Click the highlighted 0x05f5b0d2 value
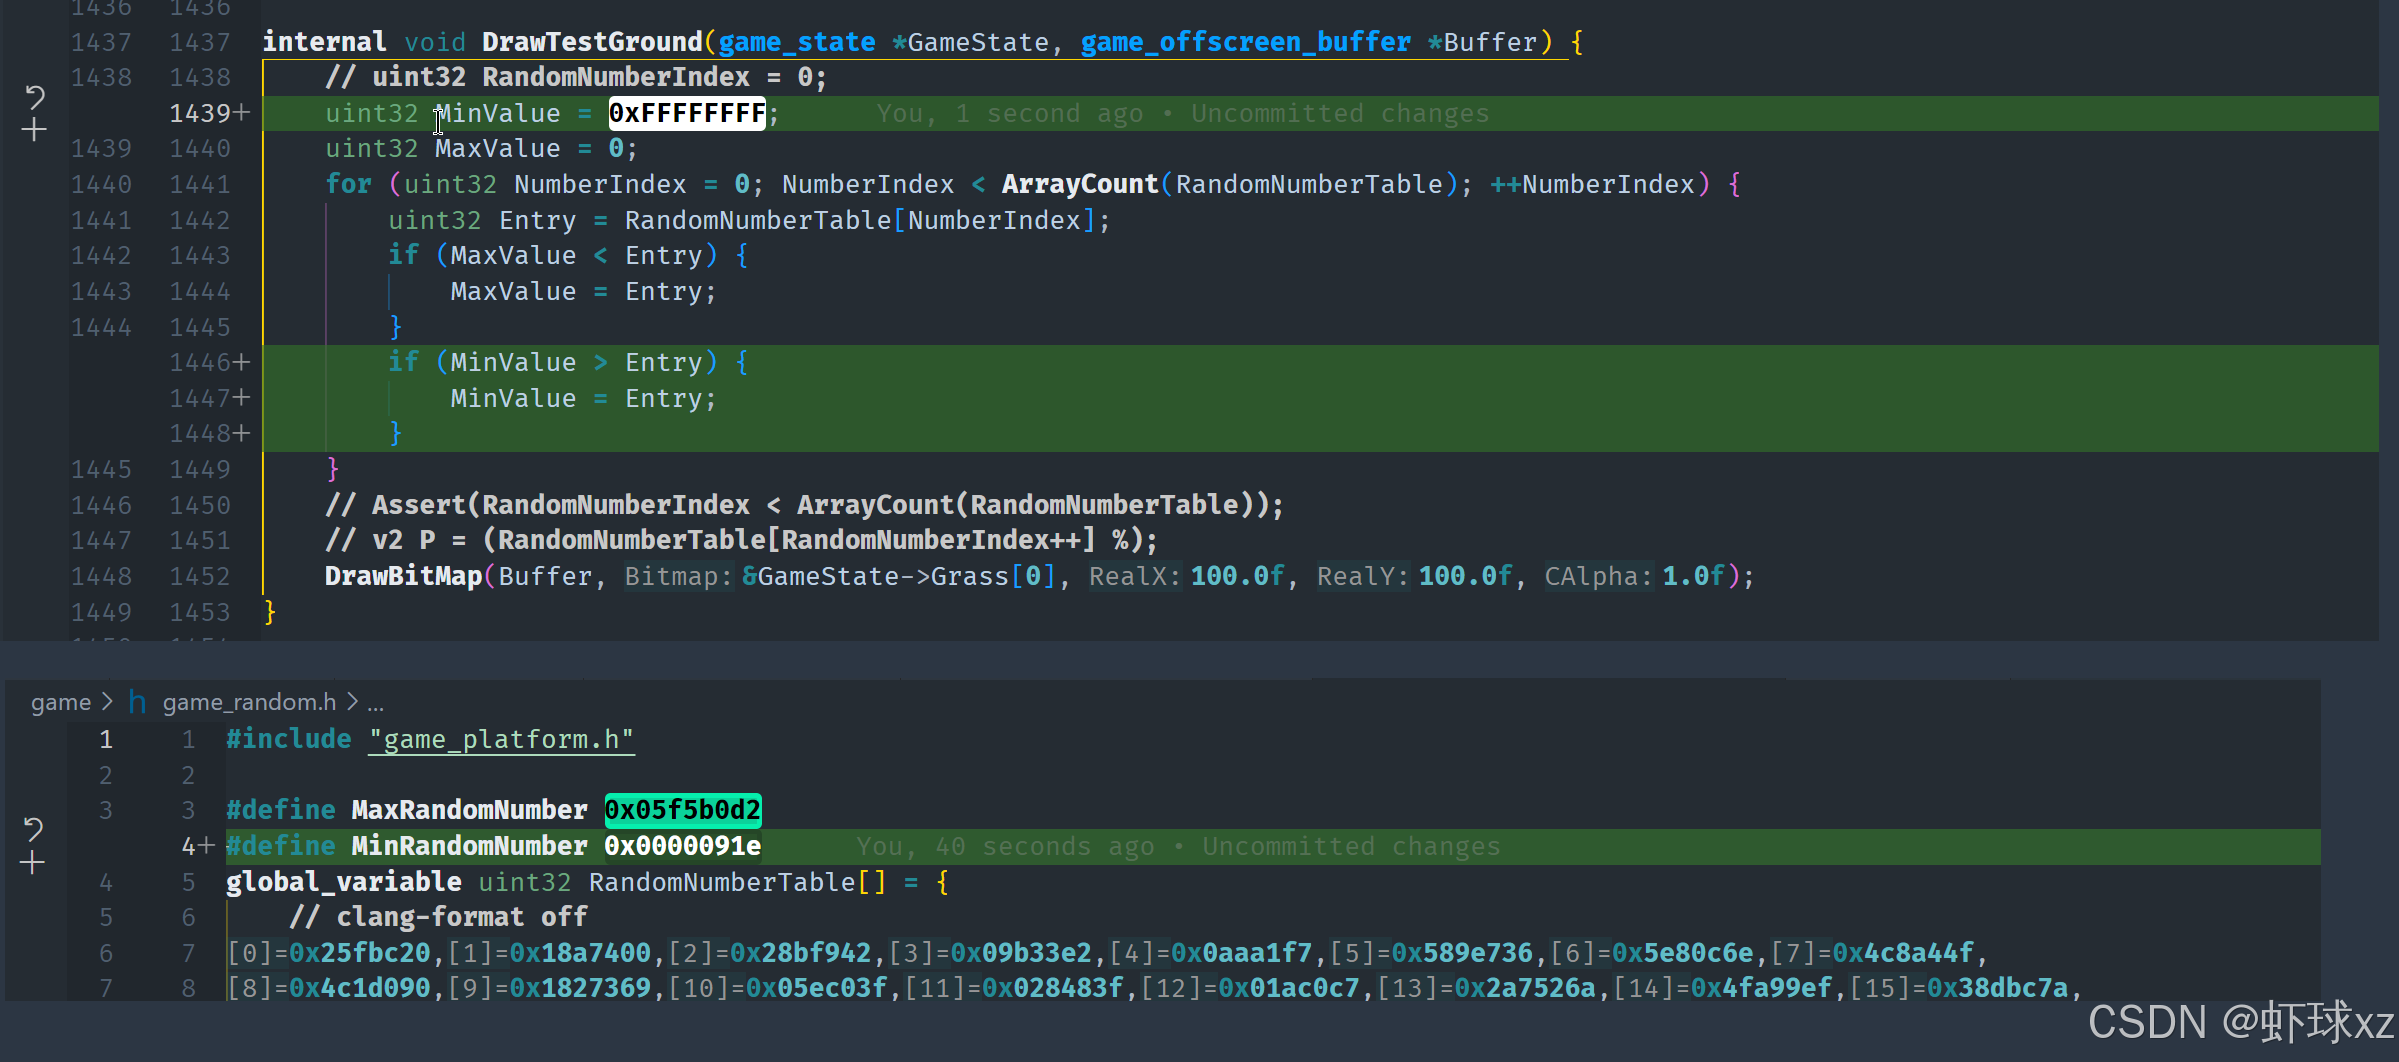The height and width of the screenshot is (1062, 2399). [x=683, y=810]
